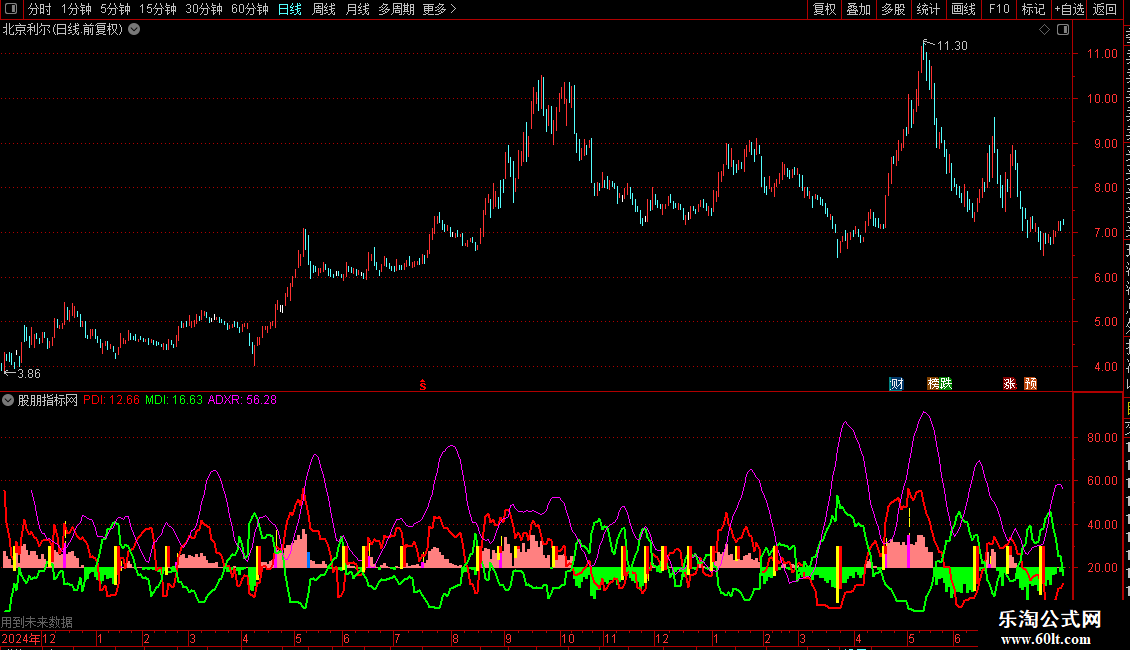Click the 北京利尔(日线.前复权) title text
This screenshot has width=1130, height=650.
coord(63,30)
